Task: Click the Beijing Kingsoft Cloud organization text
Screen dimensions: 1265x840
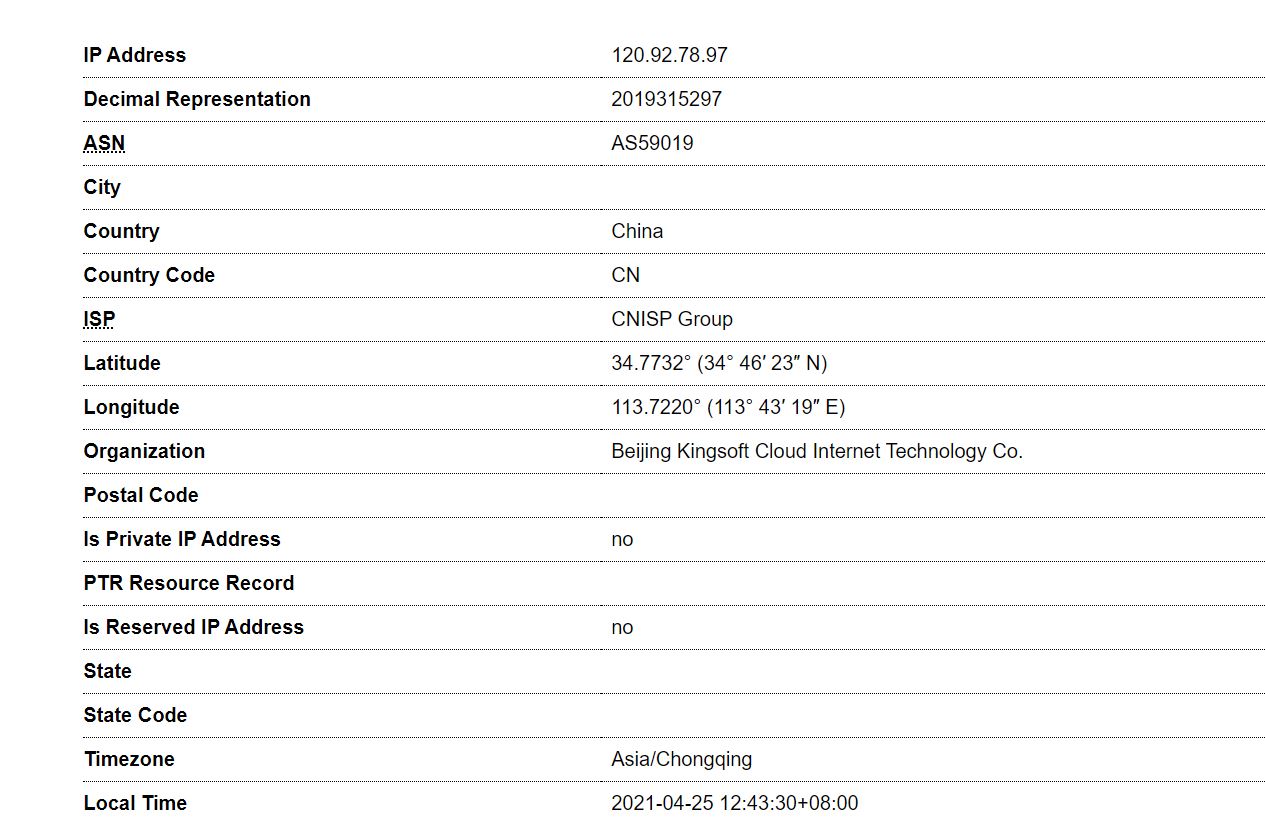Action: [x=817, y=451]
